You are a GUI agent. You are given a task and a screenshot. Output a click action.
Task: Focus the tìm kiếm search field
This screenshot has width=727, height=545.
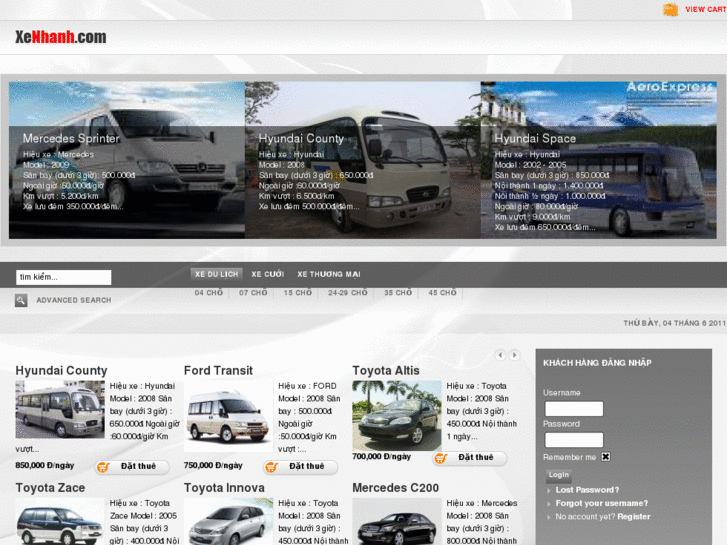[64, 277]
